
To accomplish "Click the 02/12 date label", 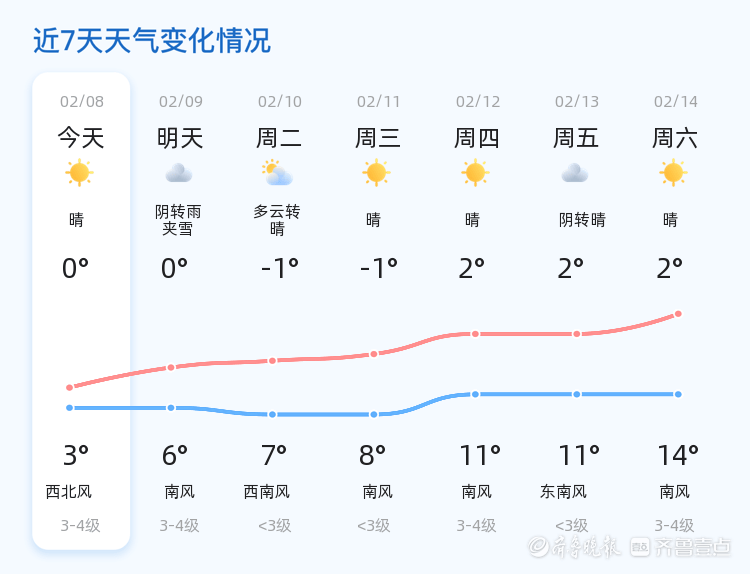I will [x=478, y=101].
